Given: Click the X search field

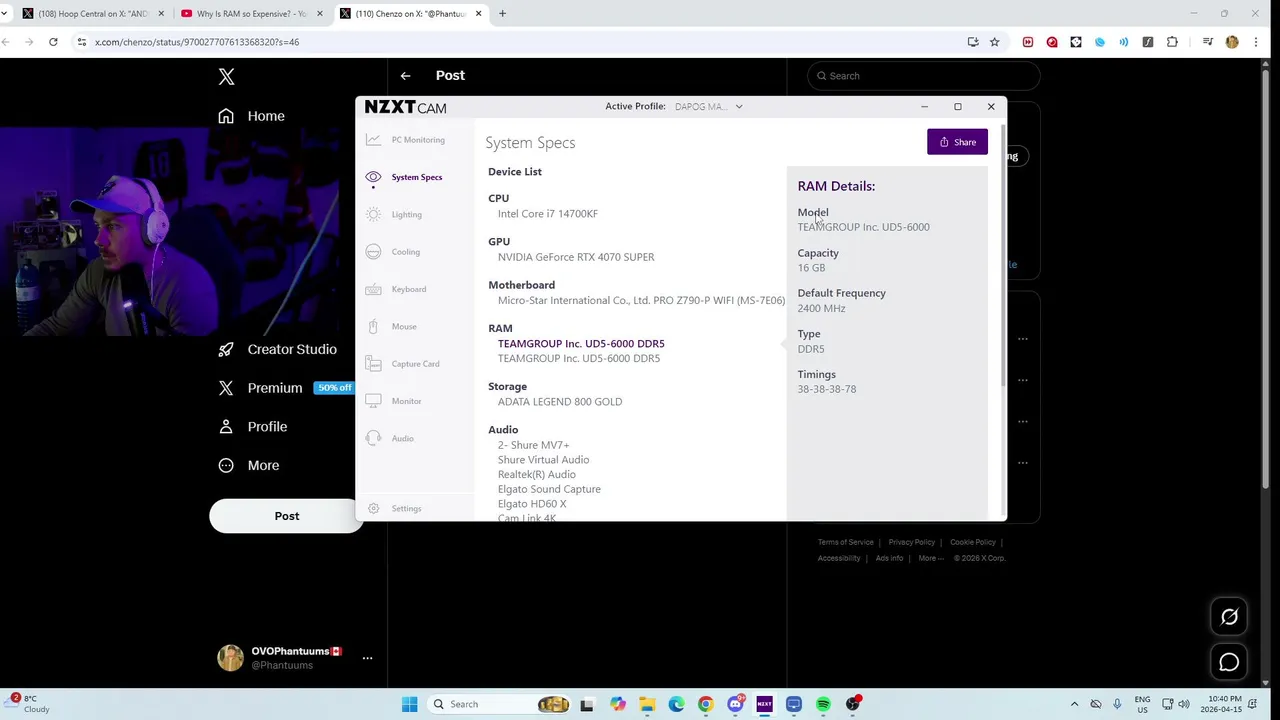Looking at the screenshot, I should pyautogui.click(x=924, y=76).
